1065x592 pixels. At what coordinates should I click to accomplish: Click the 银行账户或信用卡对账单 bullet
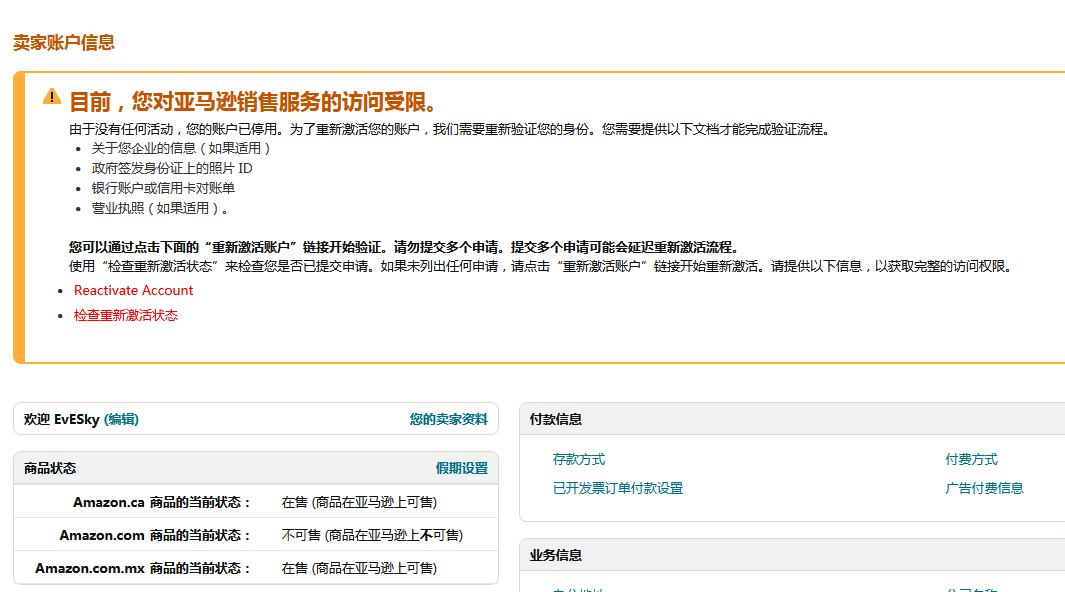tap(163, 188)
